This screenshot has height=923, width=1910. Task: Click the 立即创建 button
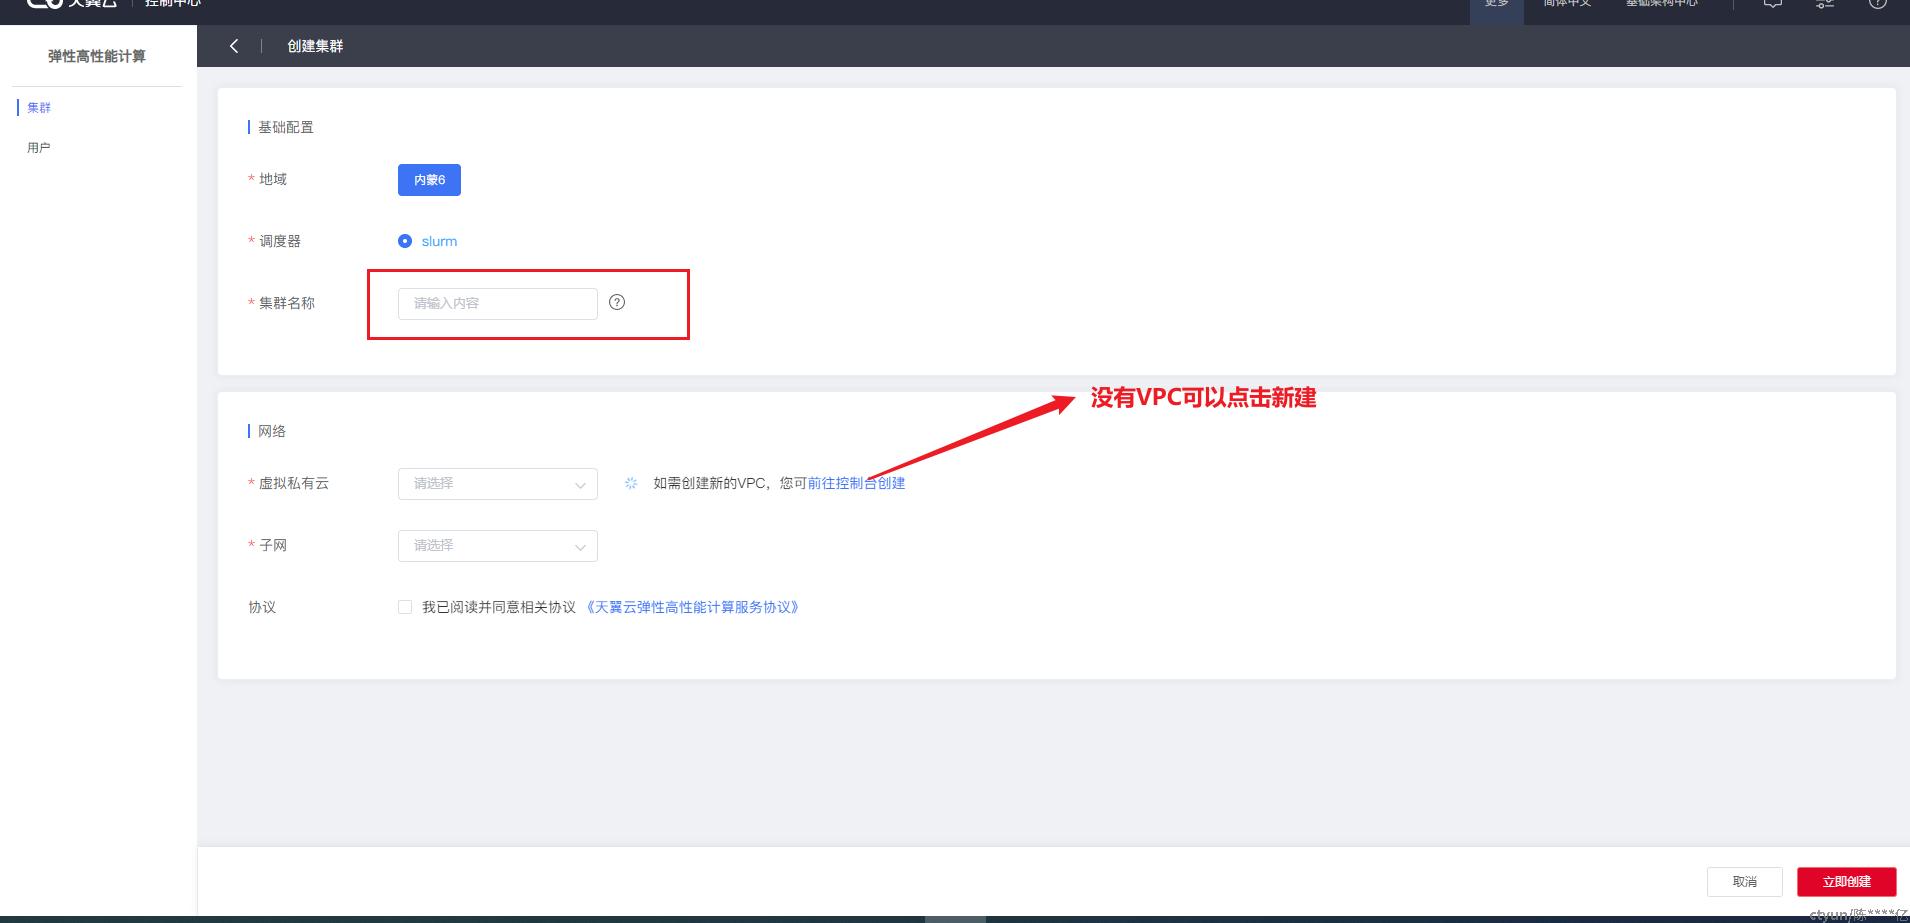click(x=1846, y=881)
